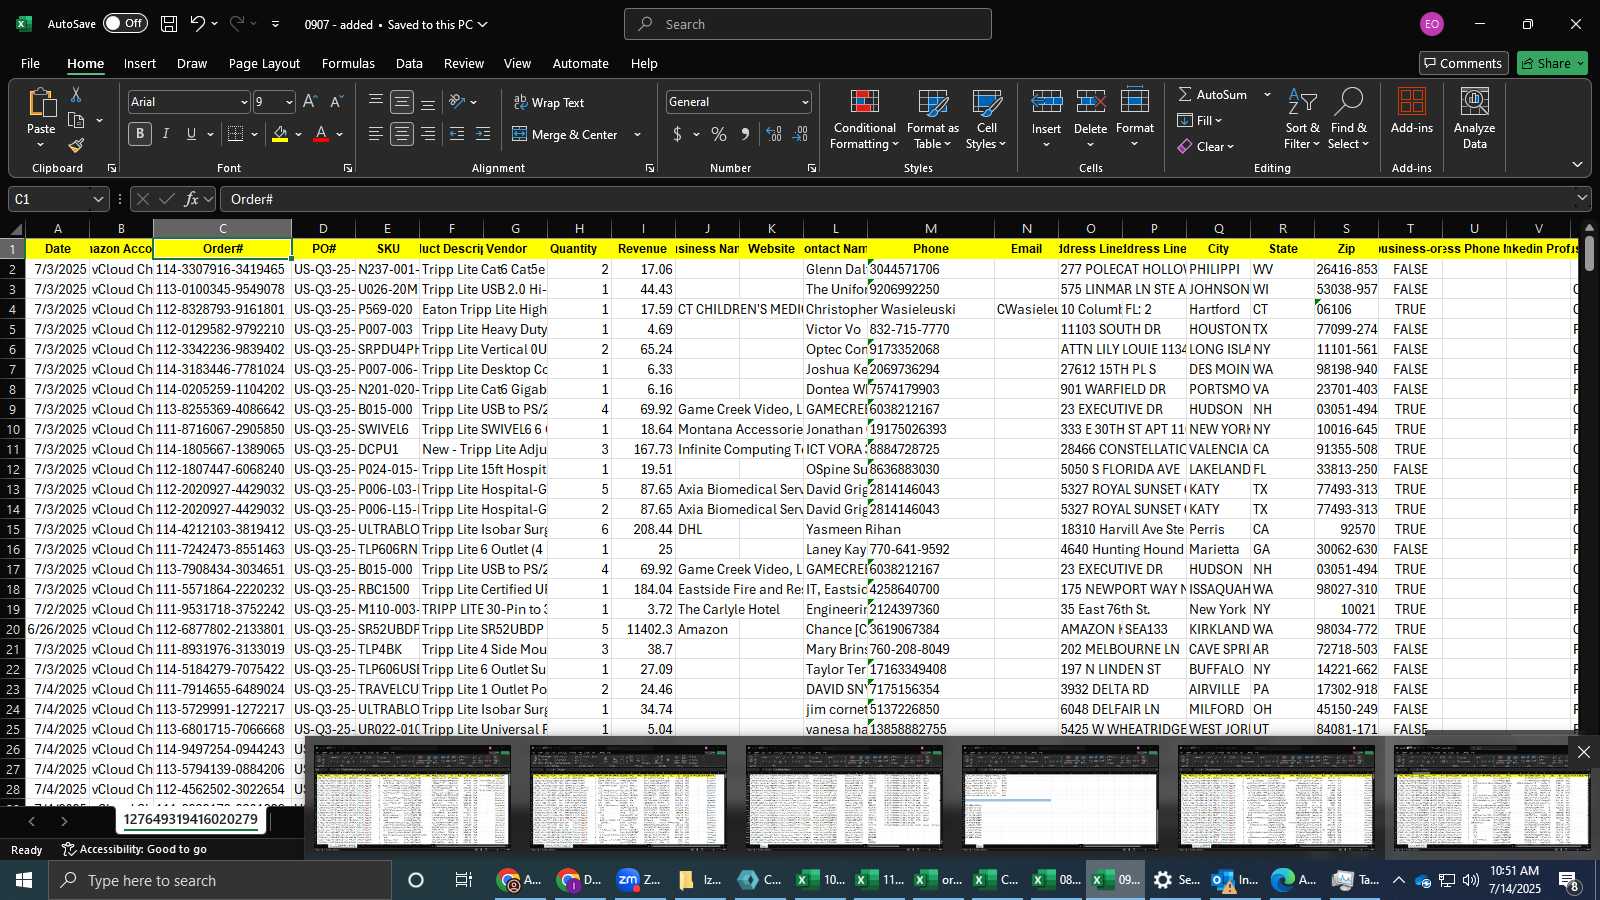Open the Clear dropdown

(x=1206, y=146)
